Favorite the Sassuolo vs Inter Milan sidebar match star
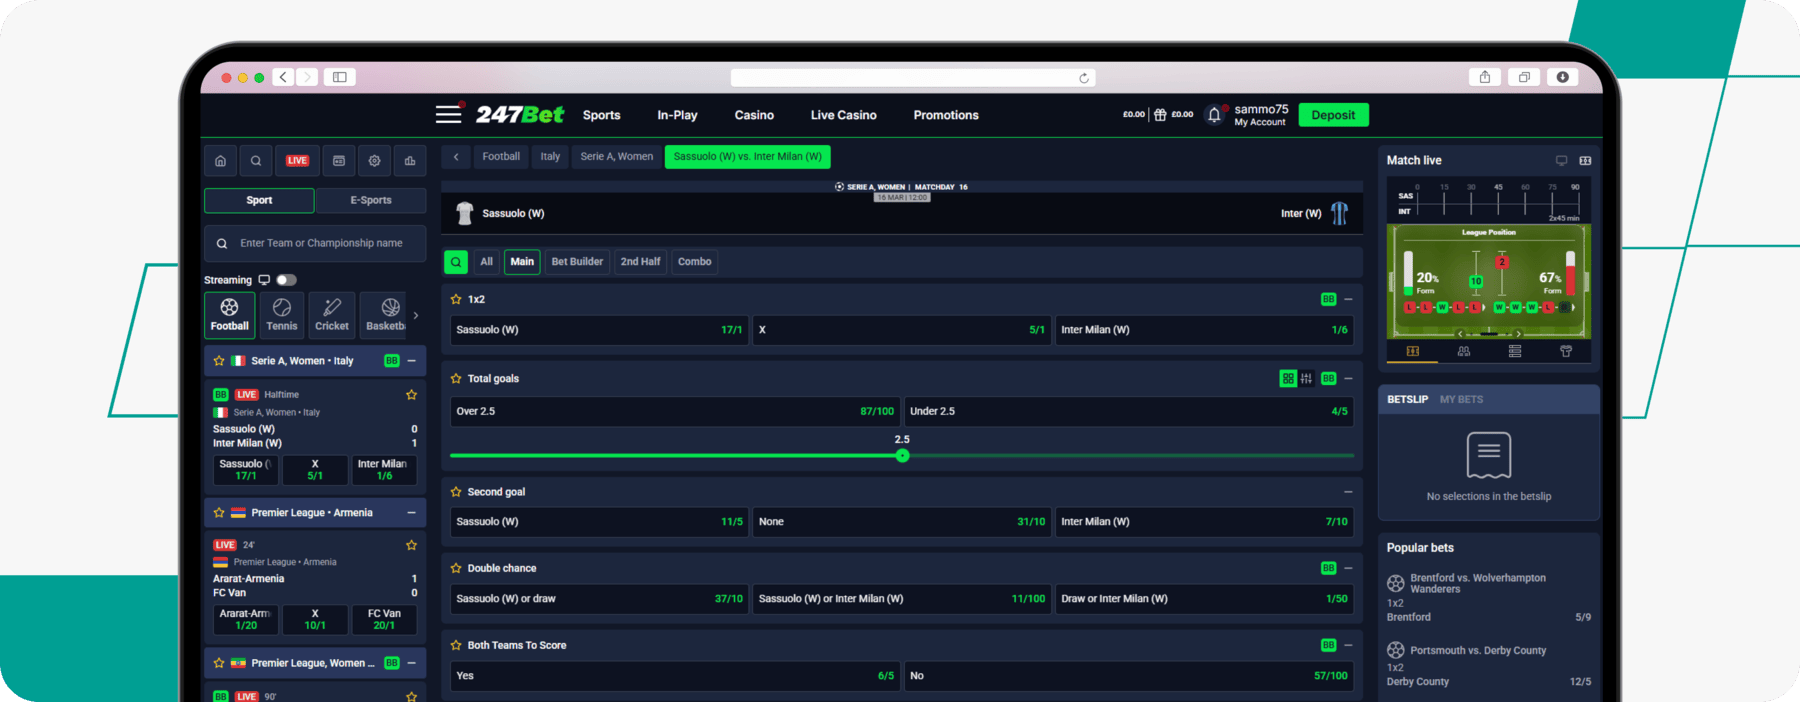 click(411, 395)
